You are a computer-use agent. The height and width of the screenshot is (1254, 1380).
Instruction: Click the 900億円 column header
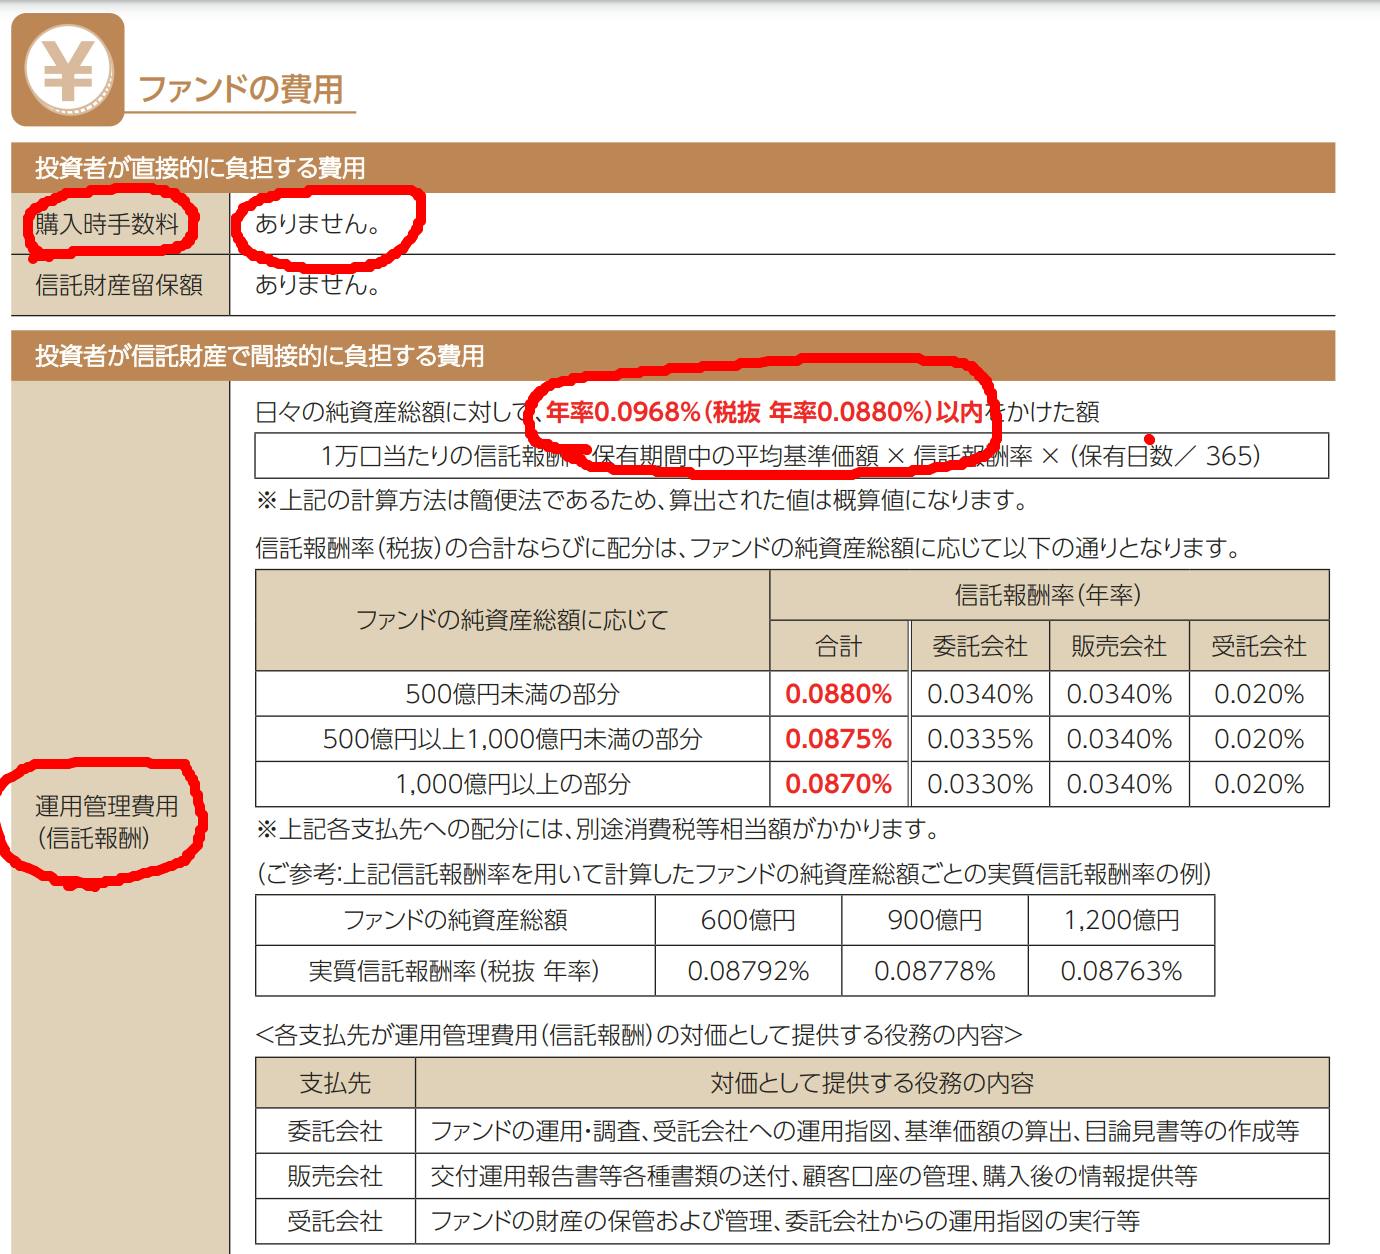935,920
